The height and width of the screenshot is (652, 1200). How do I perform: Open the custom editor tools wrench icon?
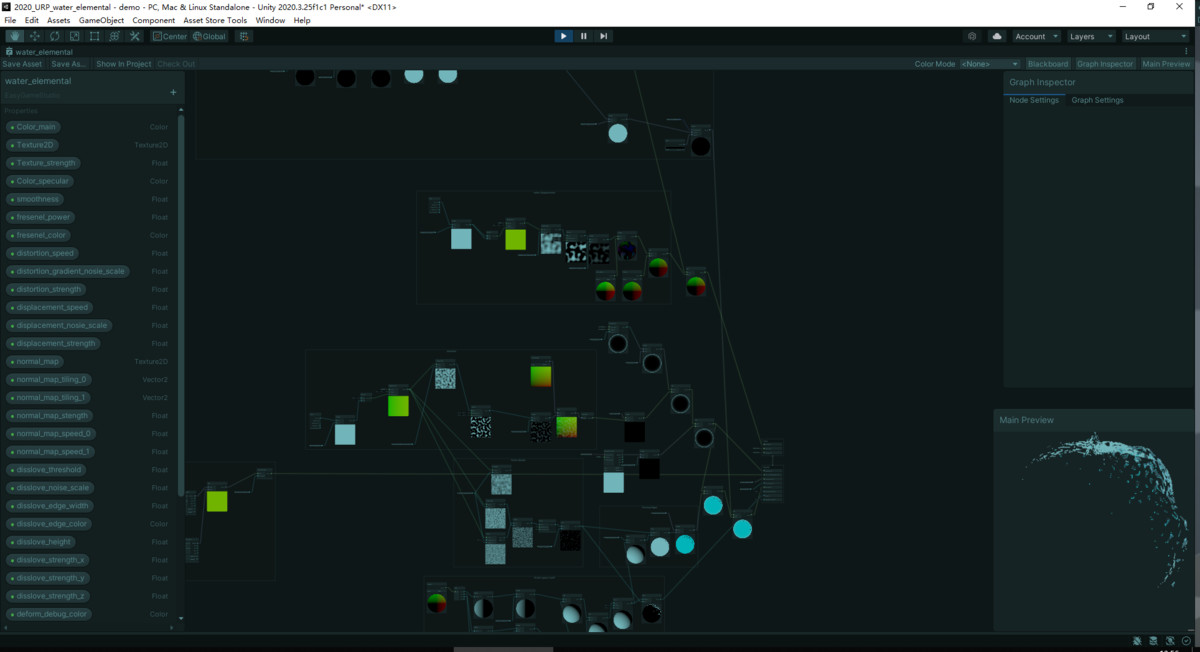tap(133, 35)
